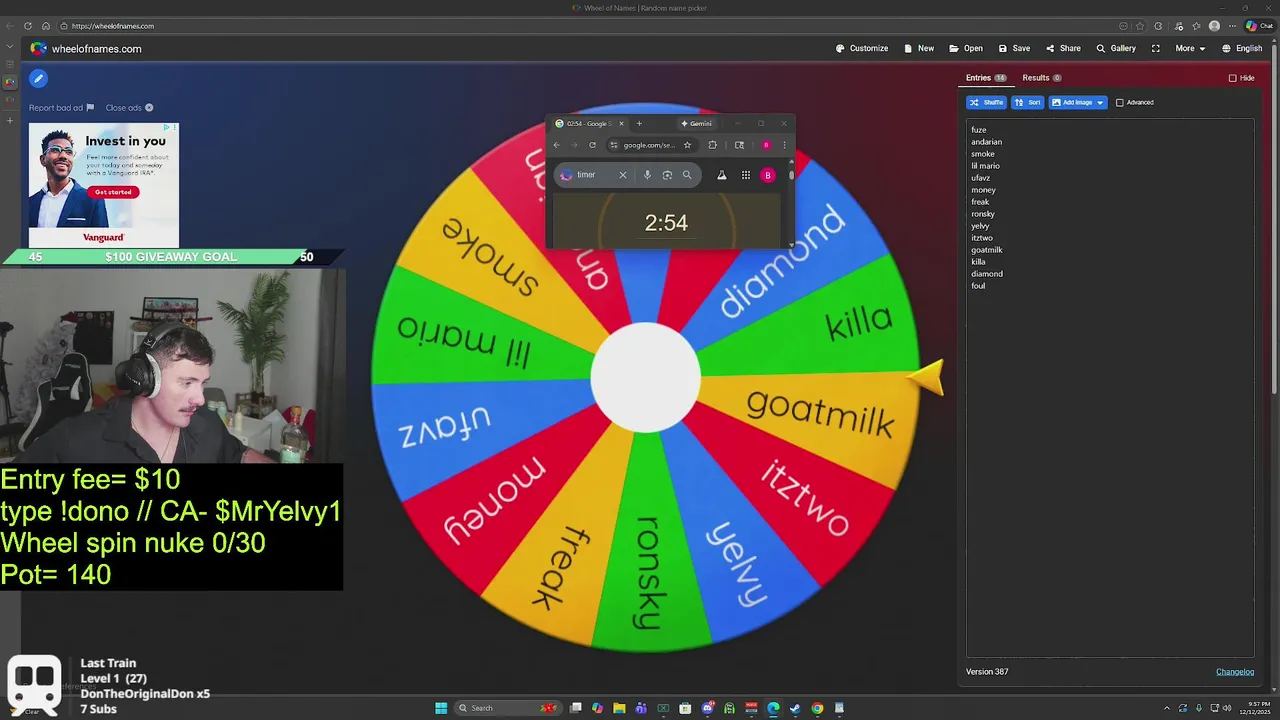Change language from English

point(1242,48)
